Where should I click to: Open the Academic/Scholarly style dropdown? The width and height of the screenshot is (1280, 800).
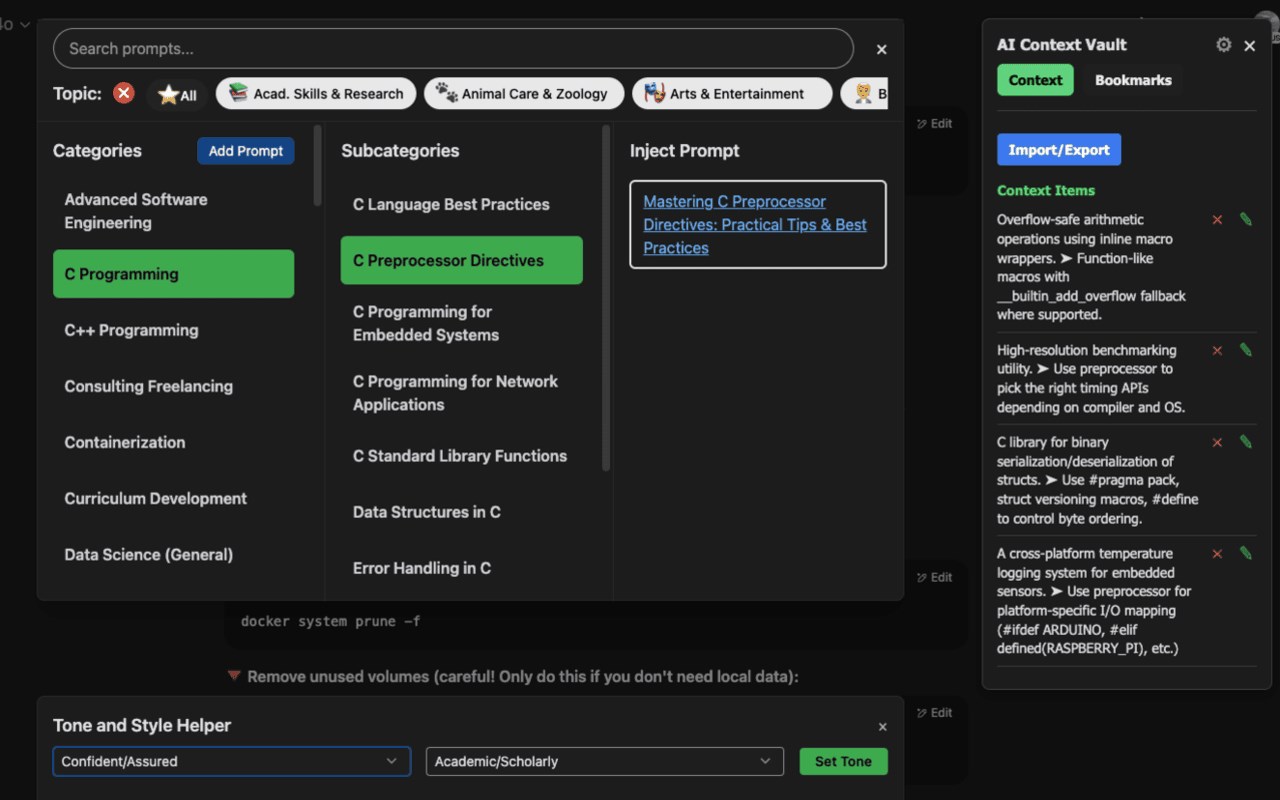tap(604, 761)
